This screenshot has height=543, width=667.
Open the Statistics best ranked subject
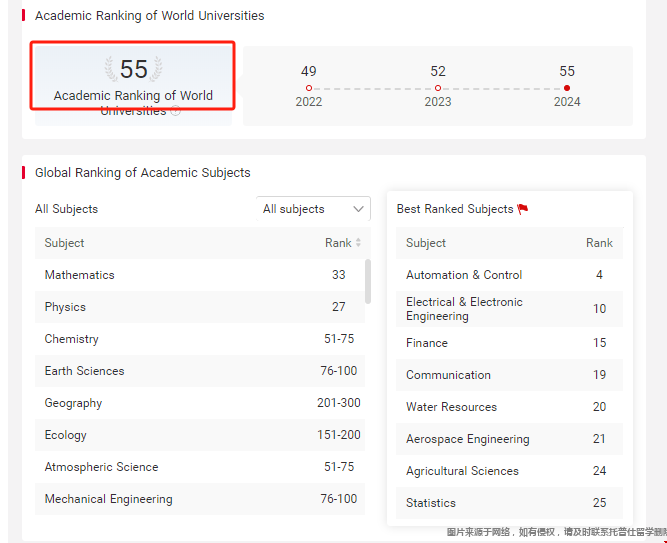(x=509, y=503)
